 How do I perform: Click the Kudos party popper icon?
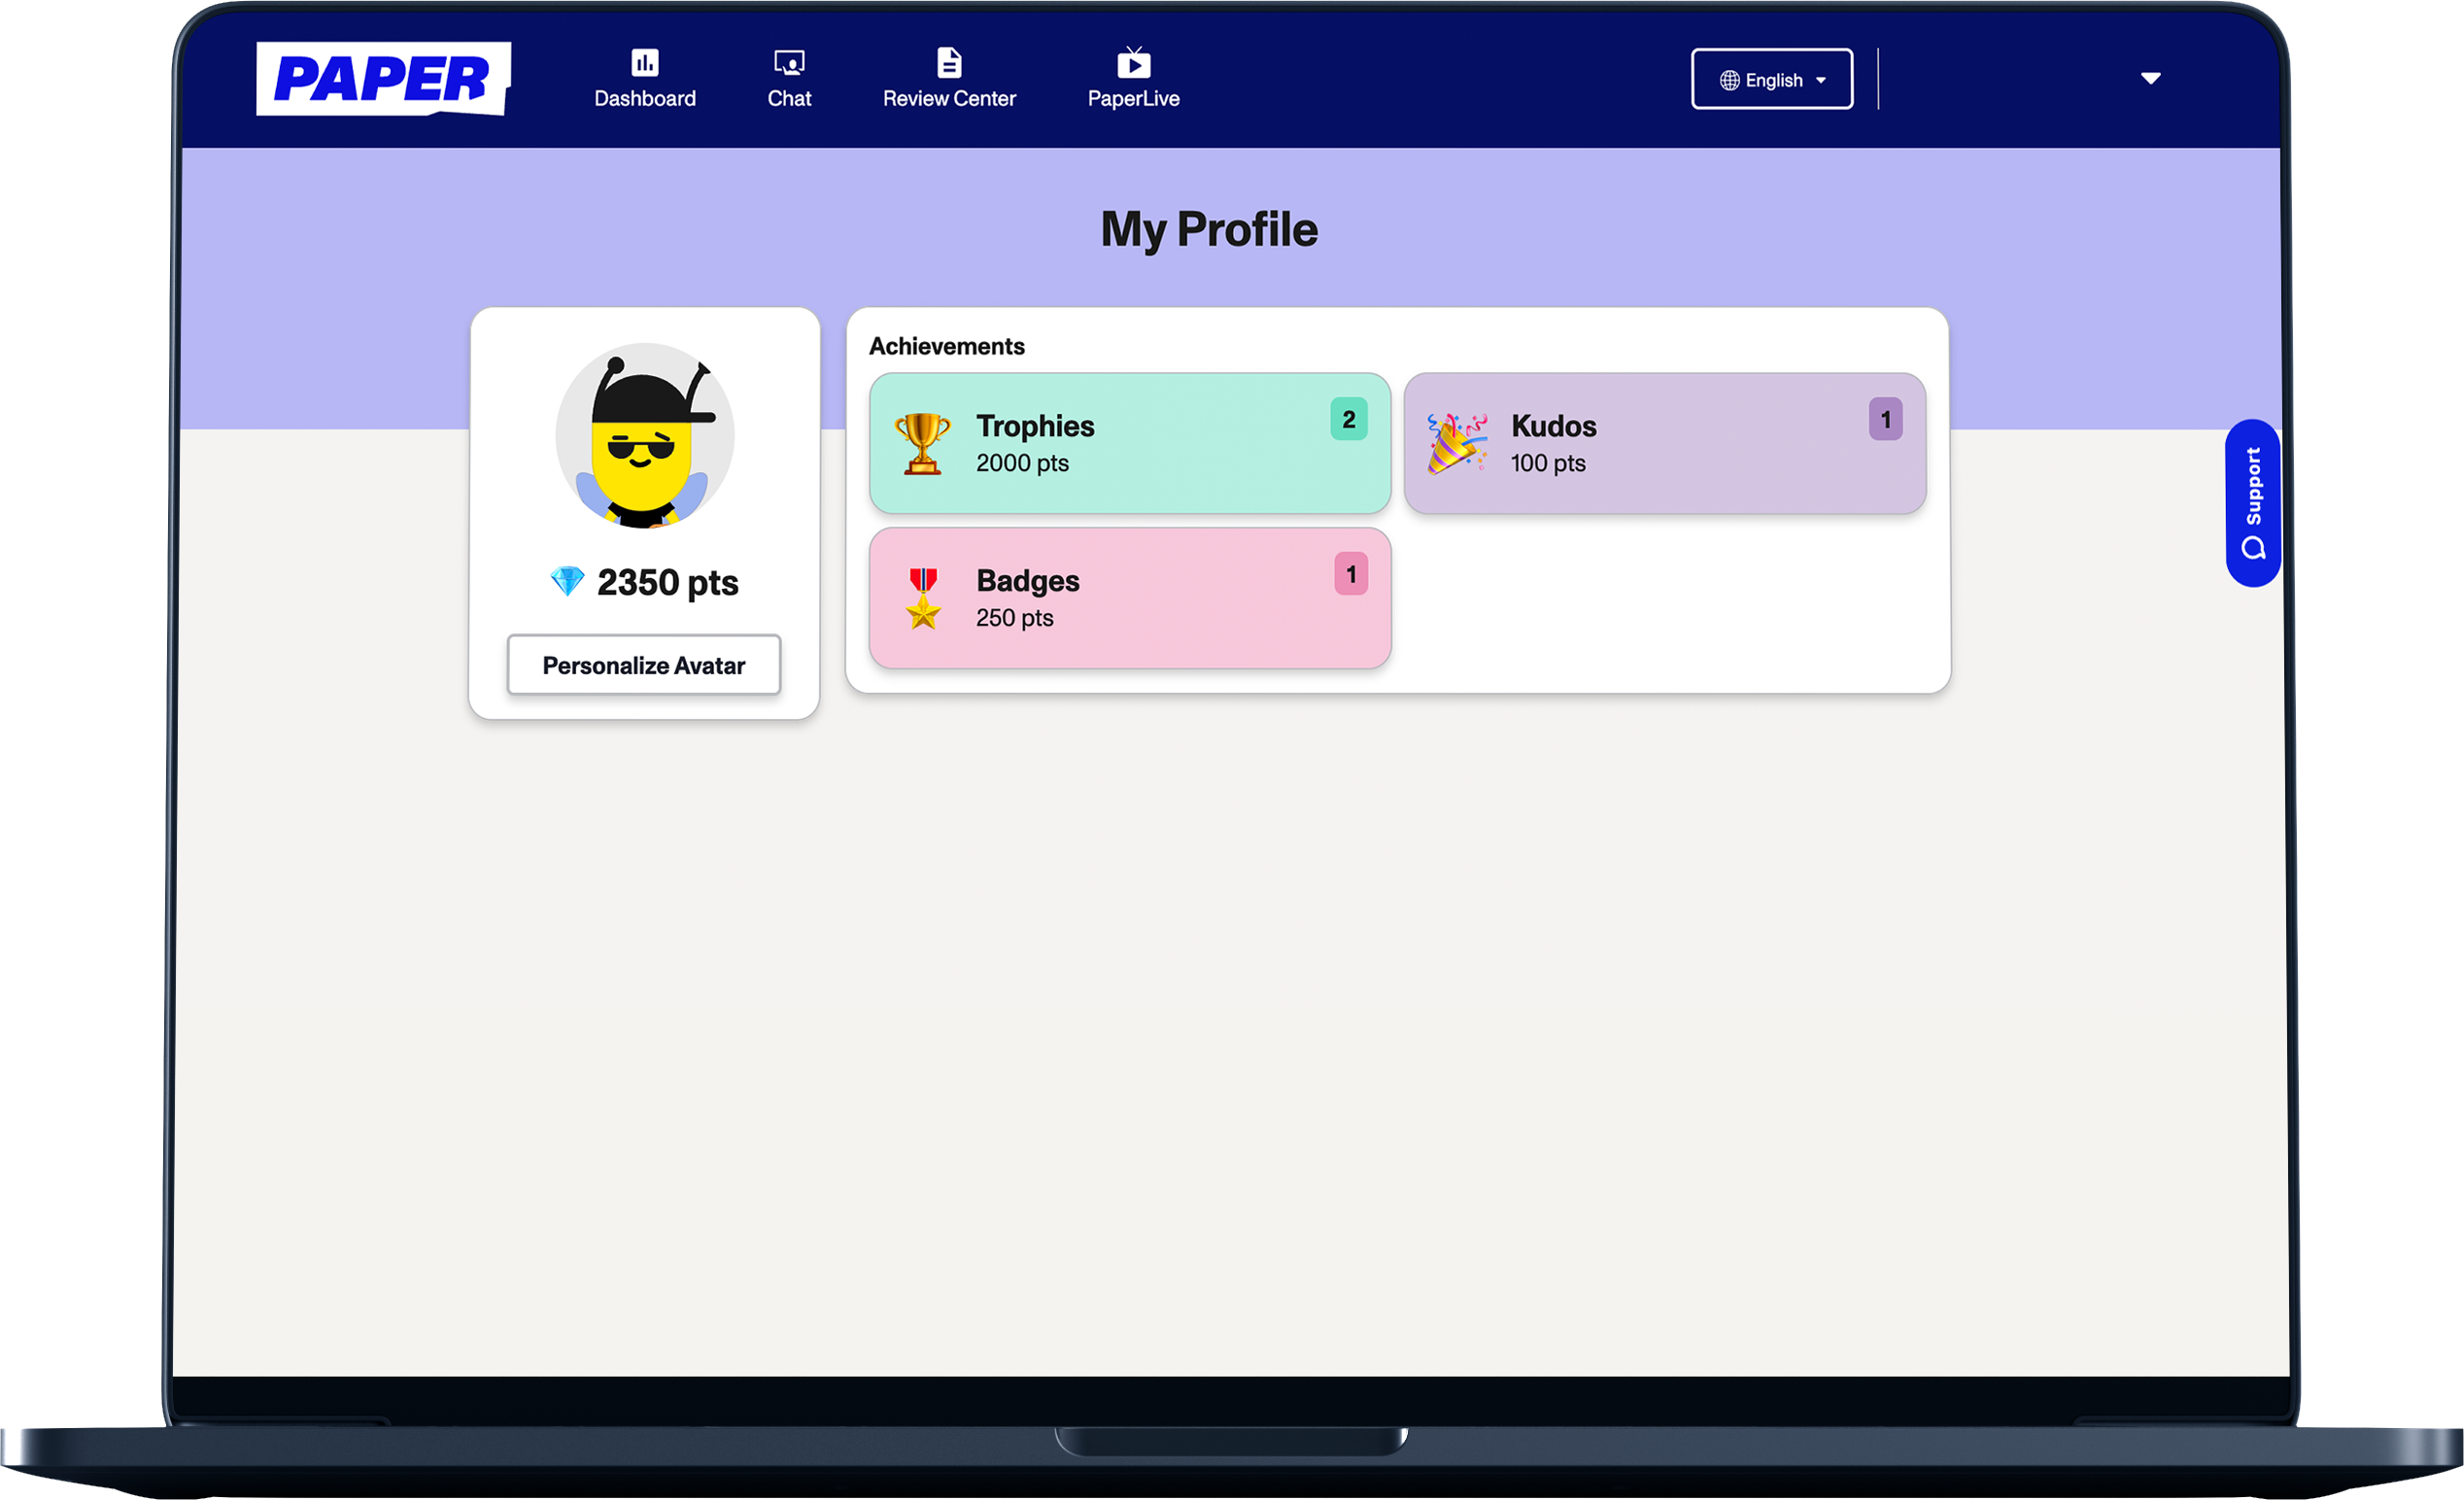[1456, 443]
